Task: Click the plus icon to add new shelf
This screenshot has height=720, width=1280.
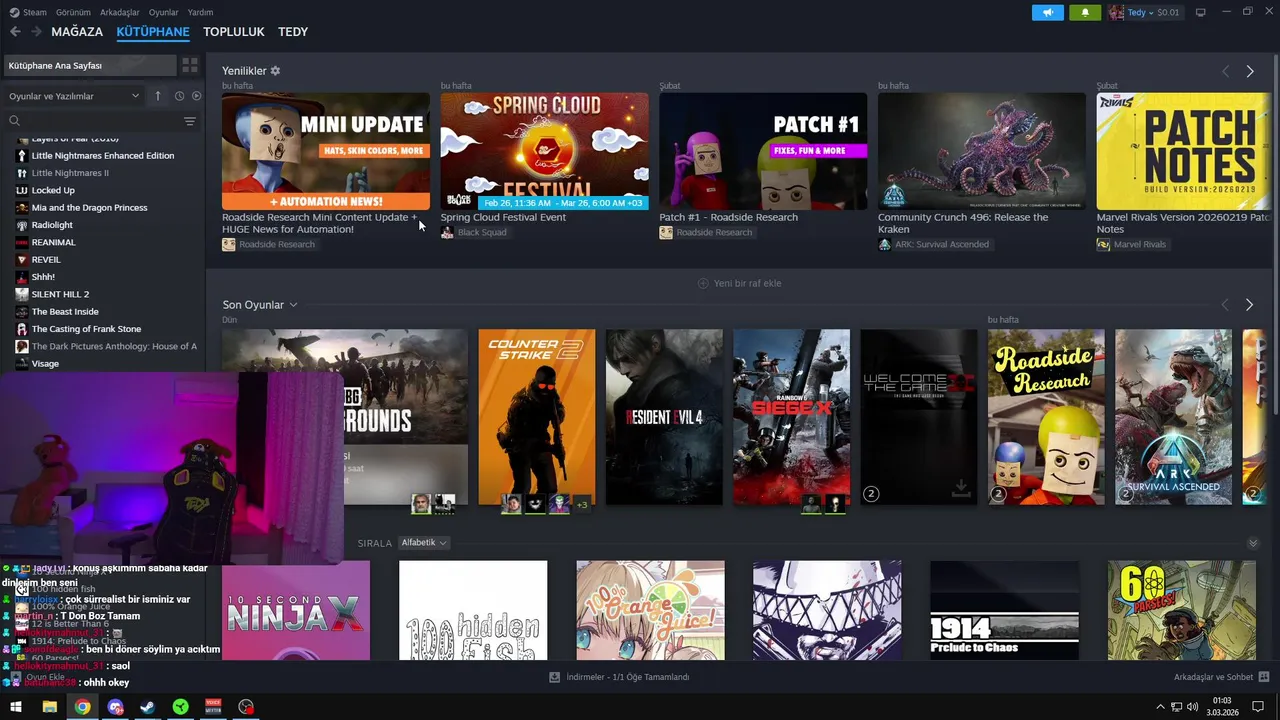Action: pos(703,283)
